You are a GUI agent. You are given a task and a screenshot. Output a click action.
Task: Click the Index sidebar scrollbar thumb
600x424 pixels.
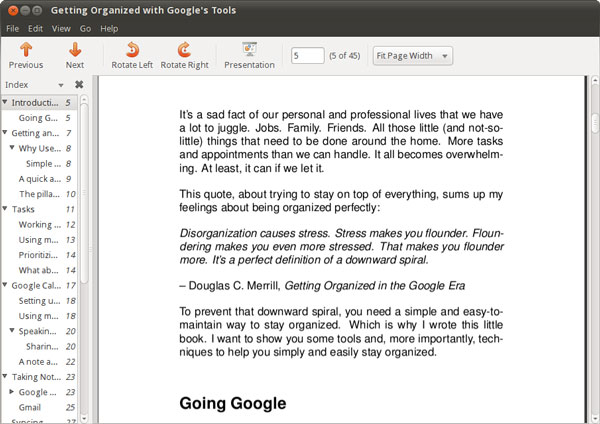click(x=84, y=193)
